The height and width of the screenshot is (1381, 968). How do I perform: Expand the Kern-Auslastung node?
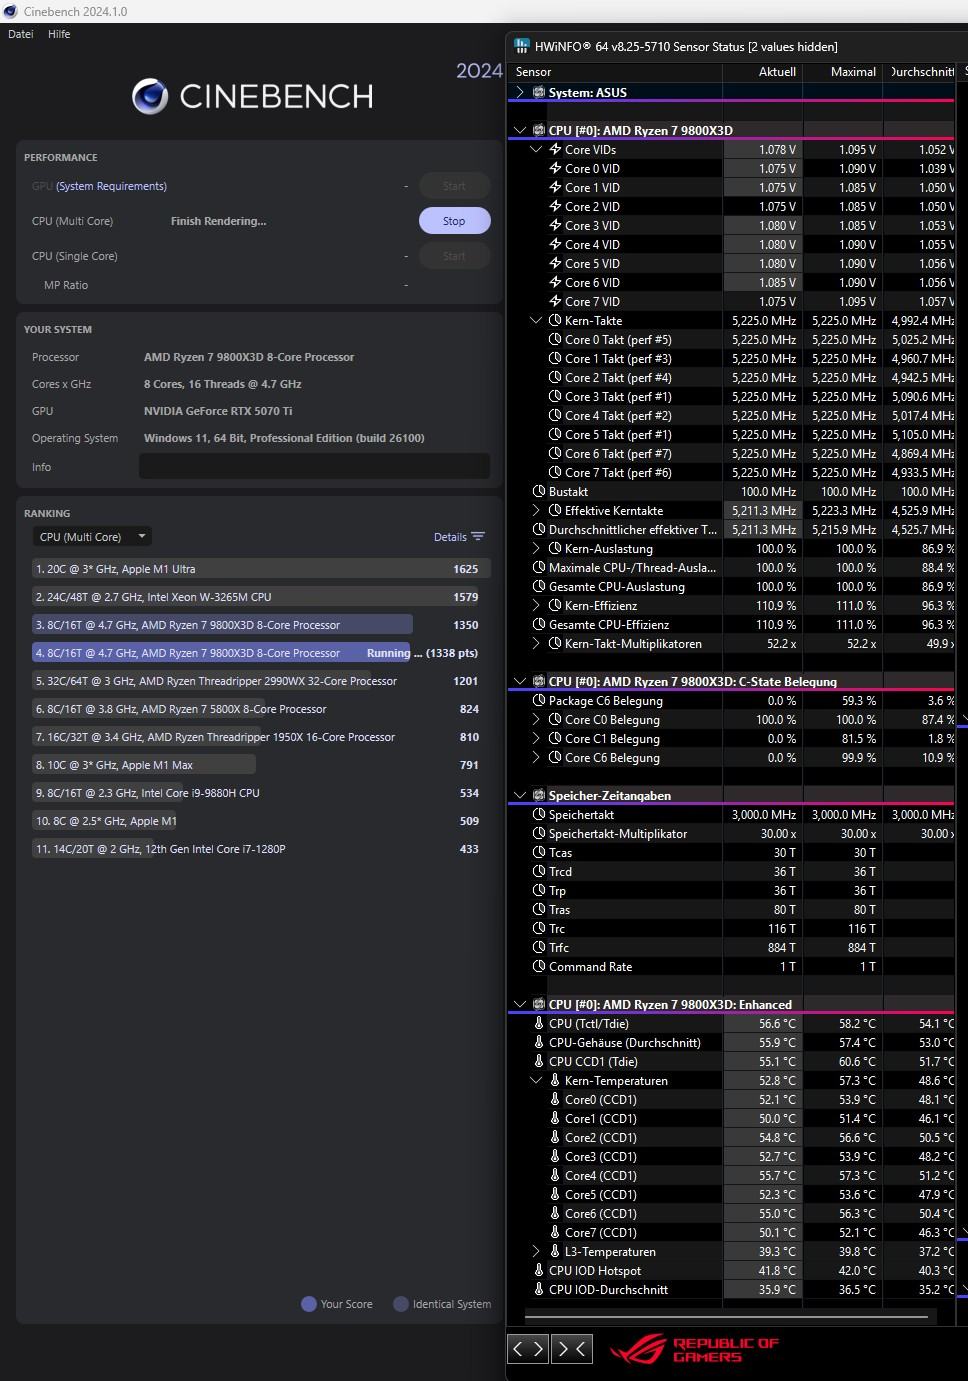pos(536,548)
